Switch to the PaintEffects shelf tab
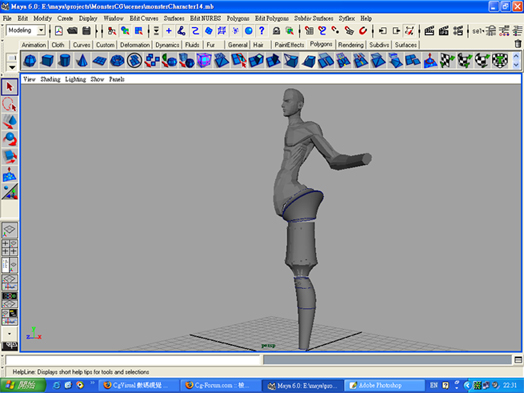This screenshot has height=393, width=524. point(289,45)
